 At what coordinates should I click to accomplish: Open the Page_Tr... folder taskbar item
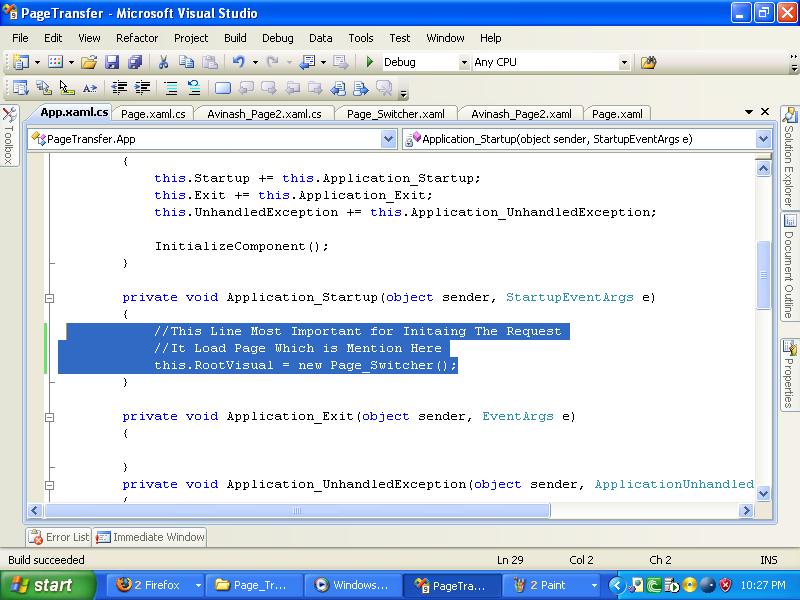coord(254,585)
